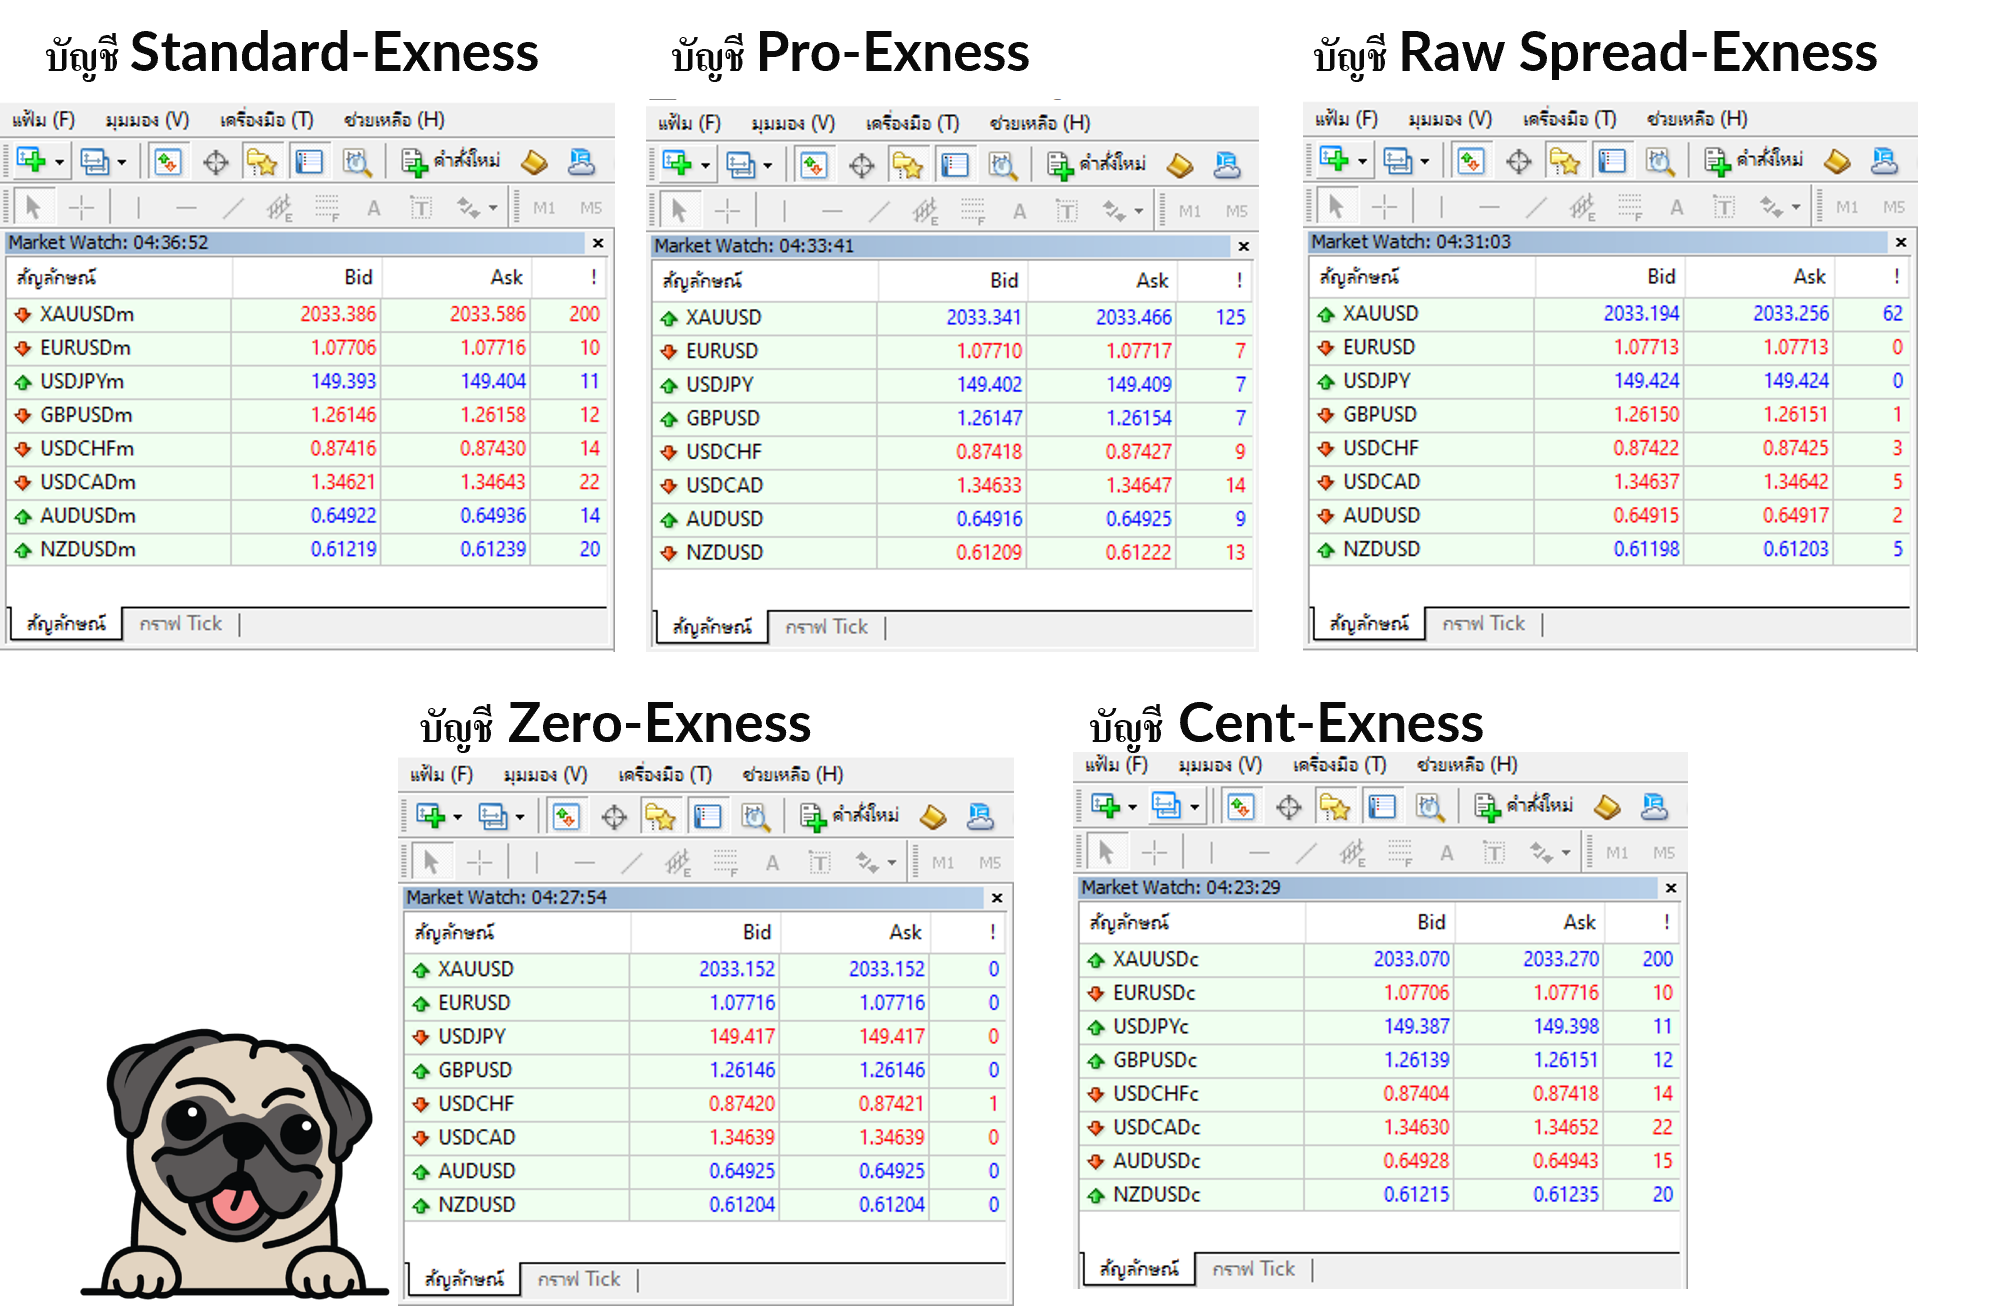The image size is (2005, 1306).
Task: Click คำสั่งใหม่ New Order button in Standard-Exness
Action: click(451, 161)
